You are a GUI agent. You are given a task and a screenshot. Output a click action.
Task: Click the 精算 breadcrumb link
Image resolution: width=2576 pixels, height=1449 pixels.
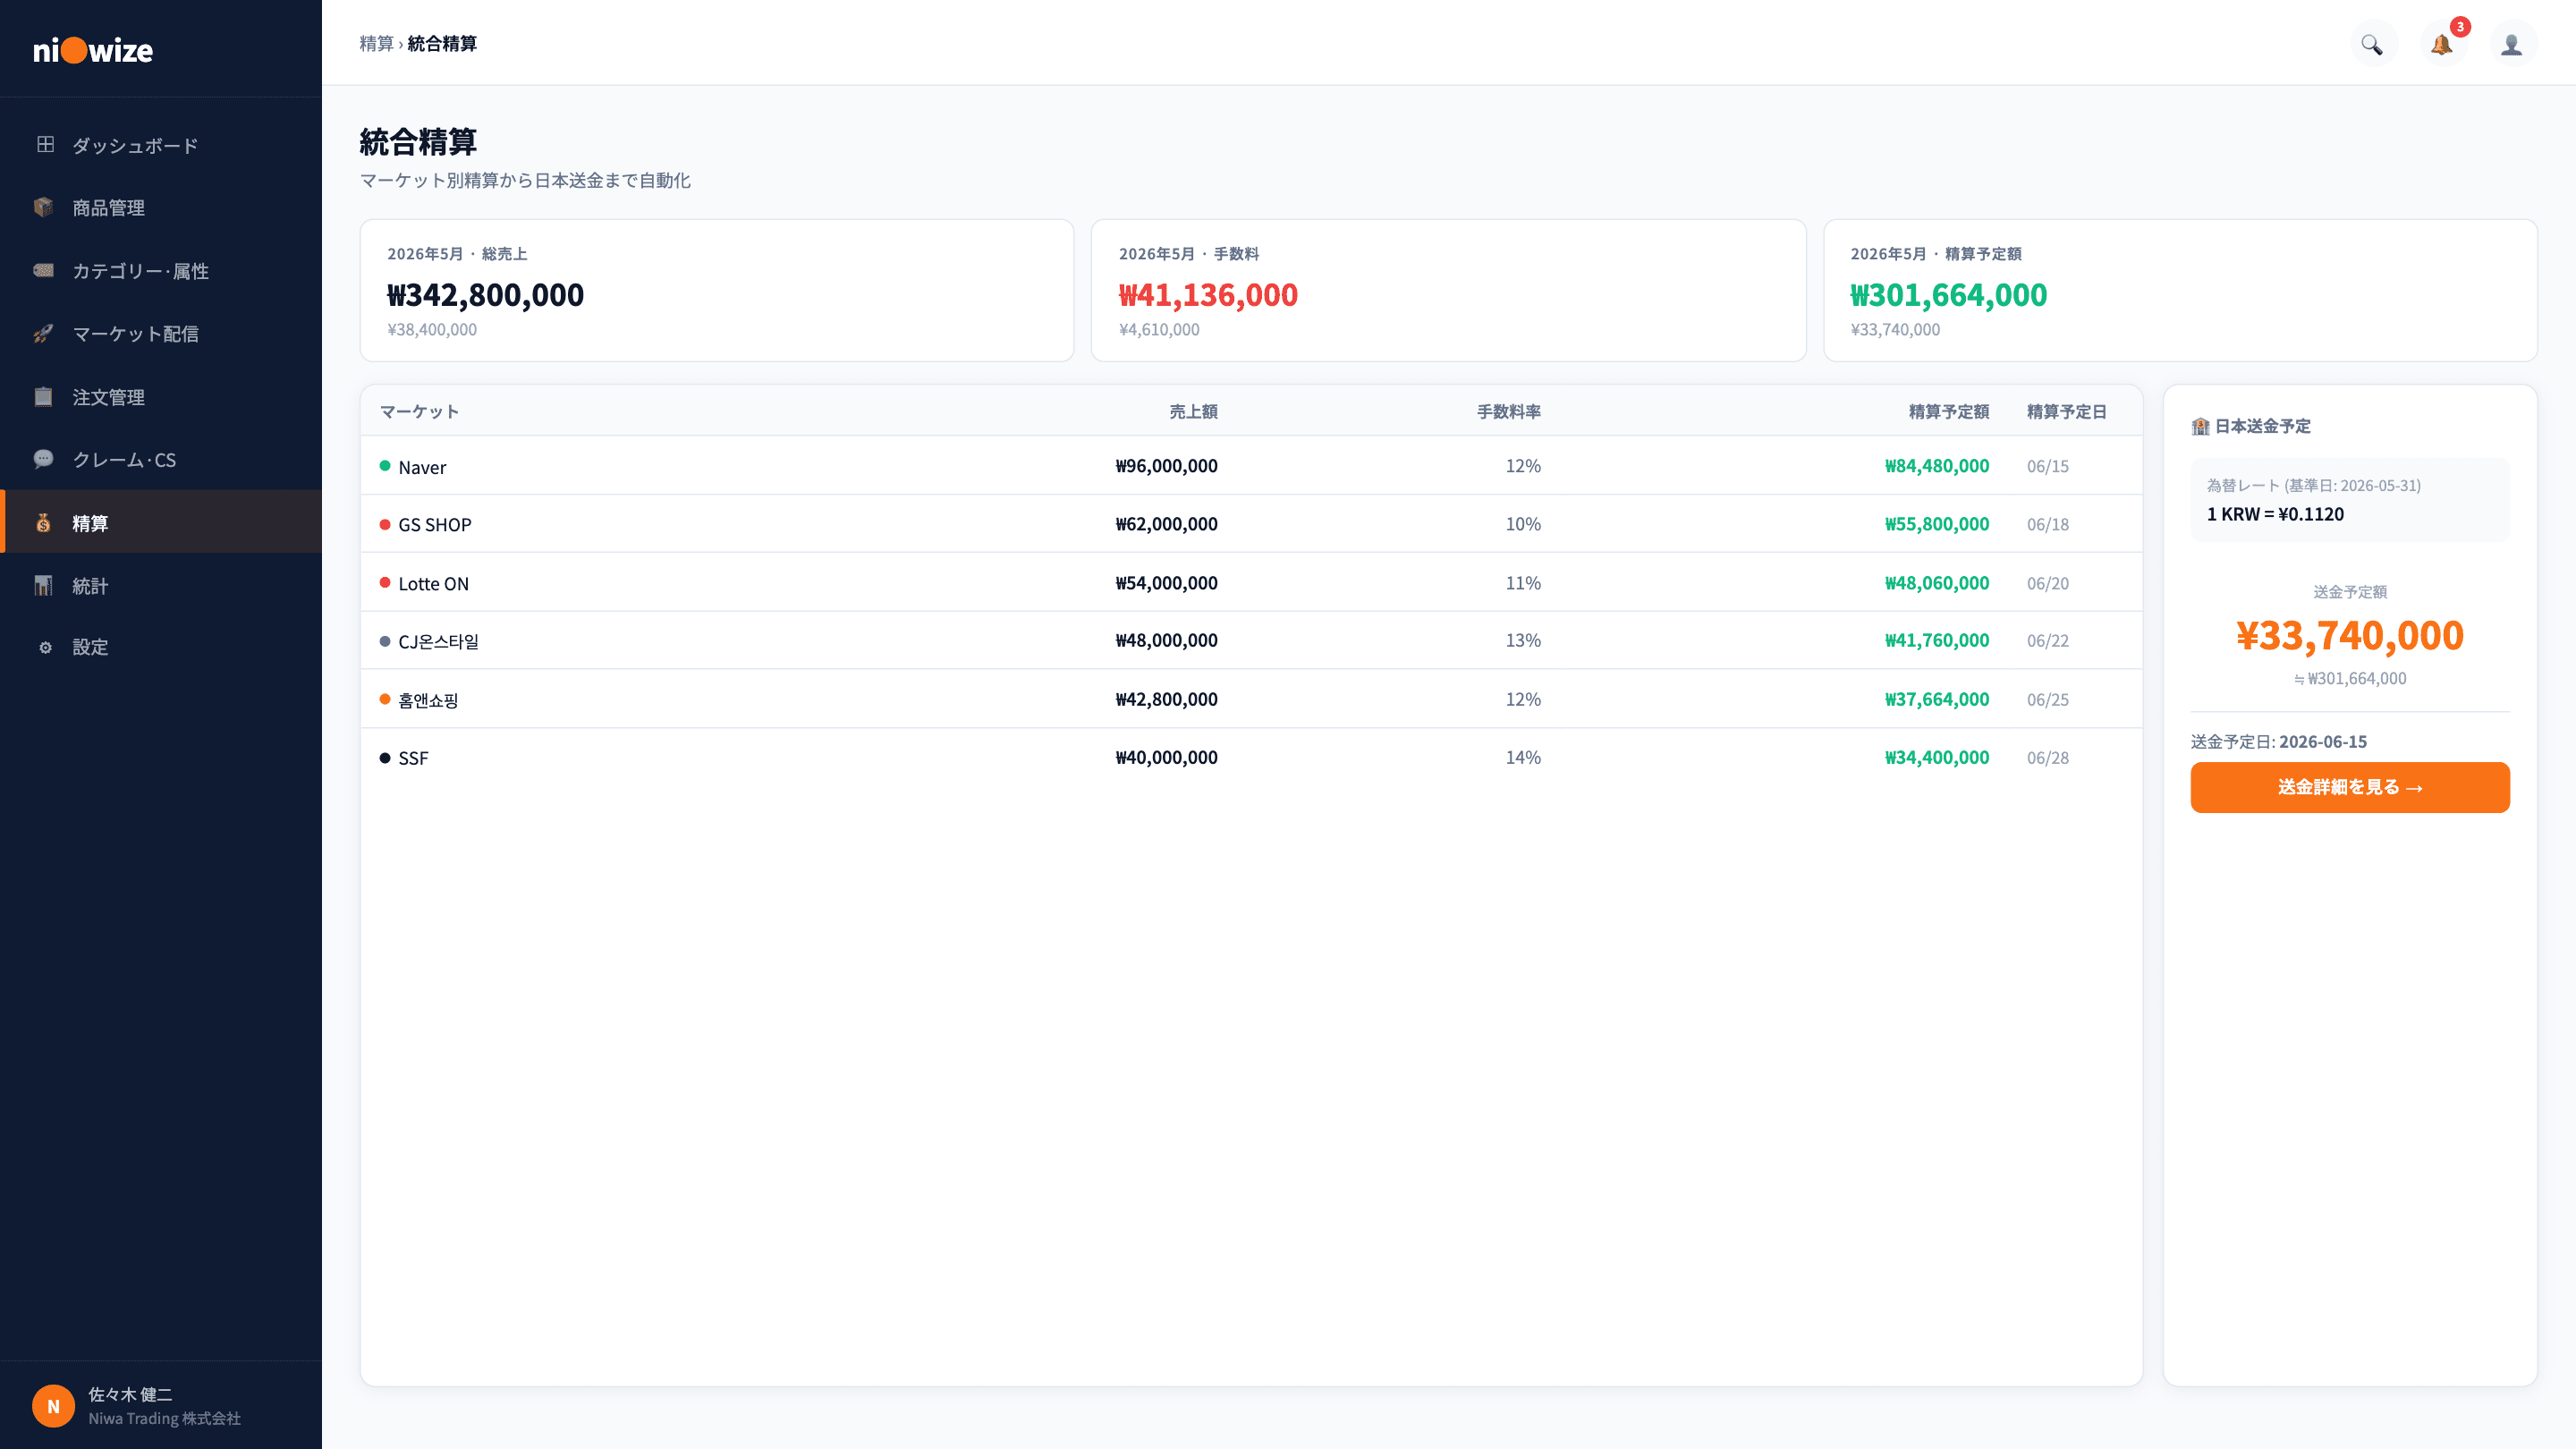tap(376, 43)
